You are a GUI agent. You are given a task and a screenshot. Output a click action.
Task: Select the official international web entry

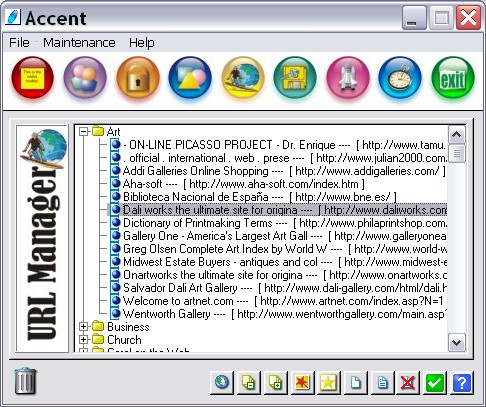pos(284,158)
